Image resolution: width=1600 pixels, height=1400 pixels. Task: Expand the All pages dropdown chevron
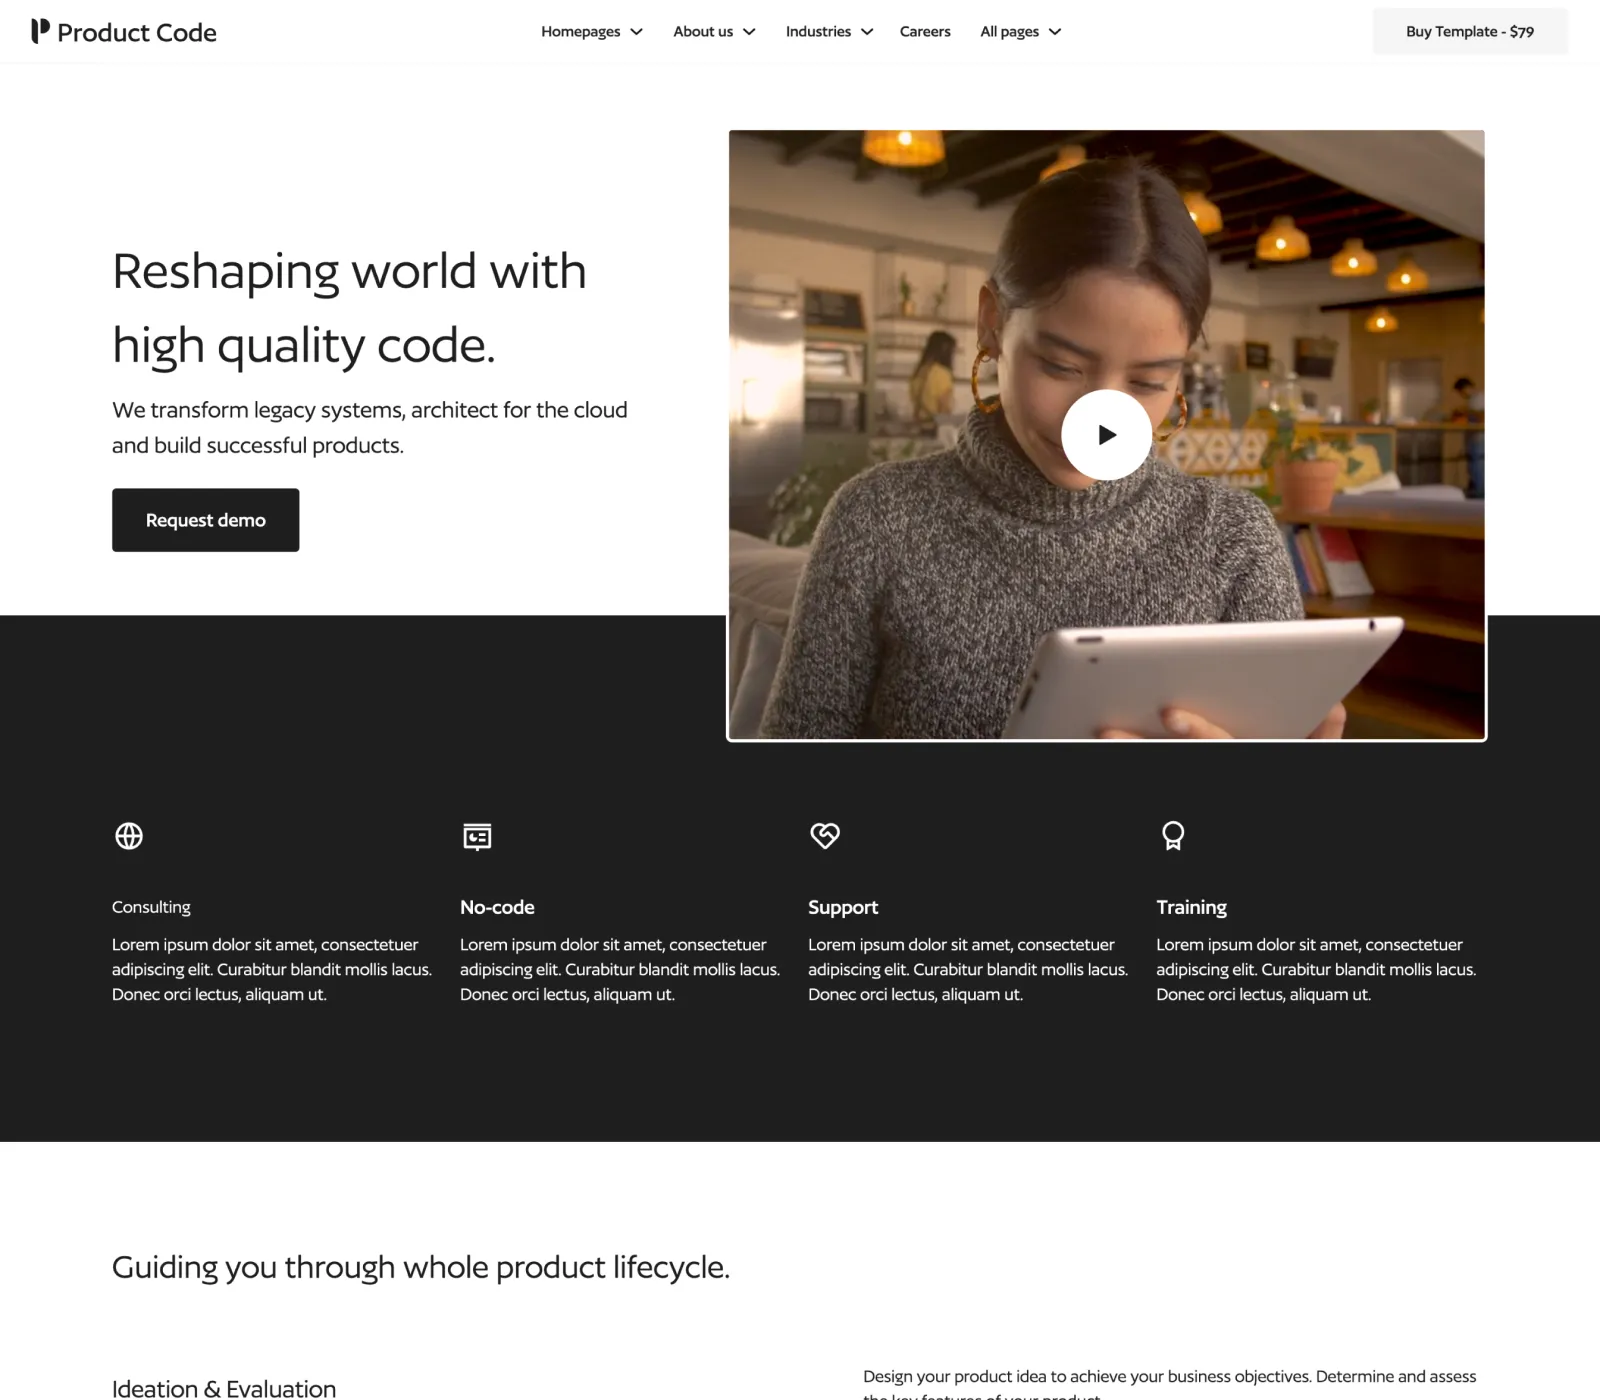1055,32
